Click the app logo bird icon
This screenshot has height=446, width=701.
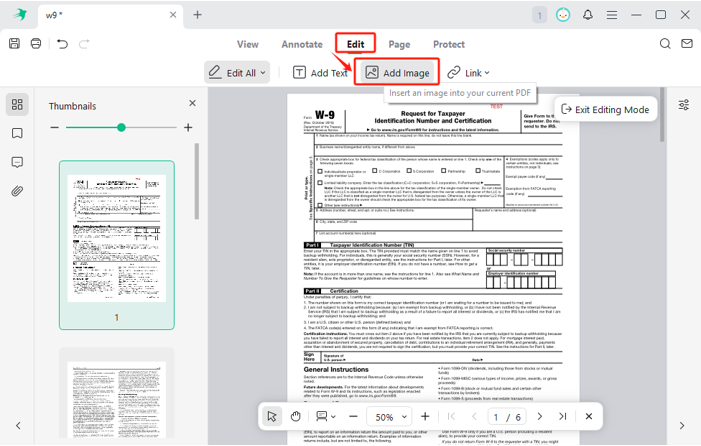click(20, 15)
